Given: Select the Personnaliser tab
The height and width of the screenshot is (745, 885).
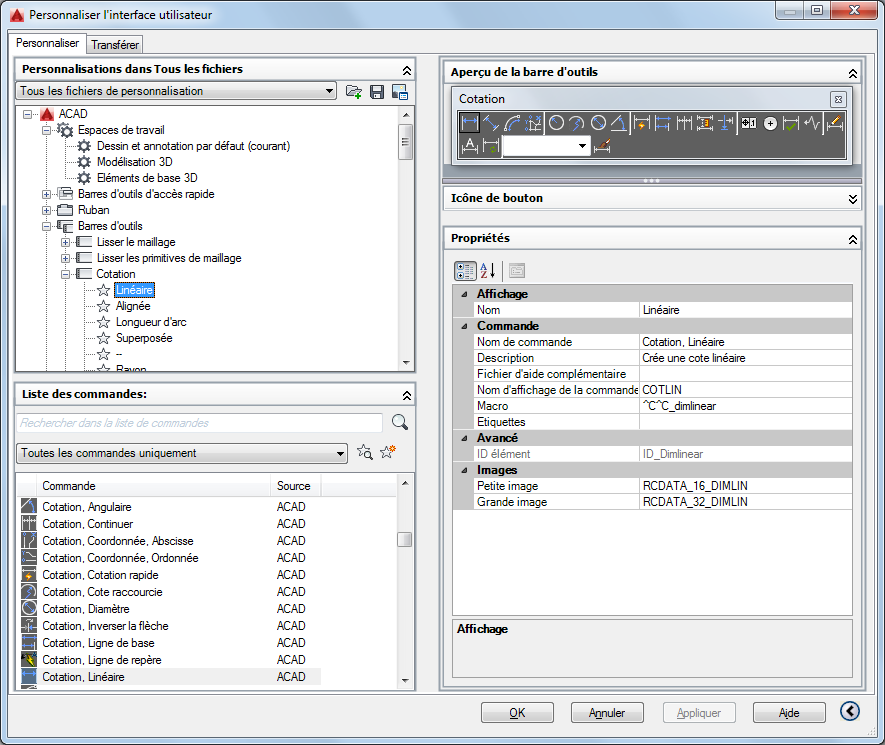Looking at the screenshot, I should (47, 43).
